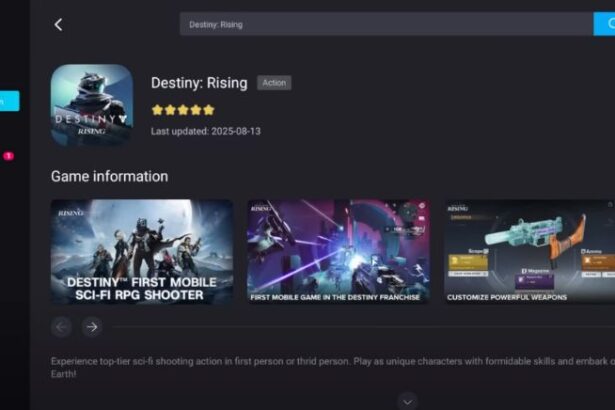Click the Game information heading
The height and width of the screenshot is (410, 615).
click(x=109, y=177)
